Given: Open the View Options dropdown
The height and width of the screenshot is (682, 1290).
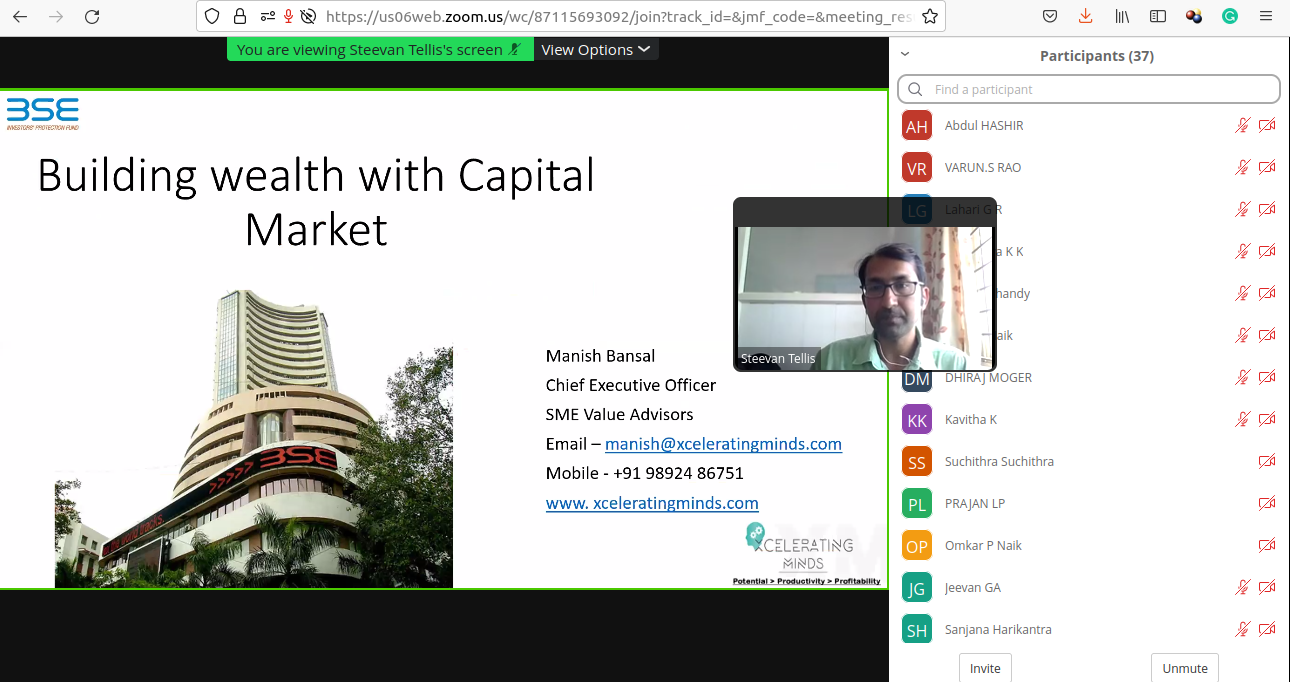Looking at the screenshot, I should tap(596, 50).
